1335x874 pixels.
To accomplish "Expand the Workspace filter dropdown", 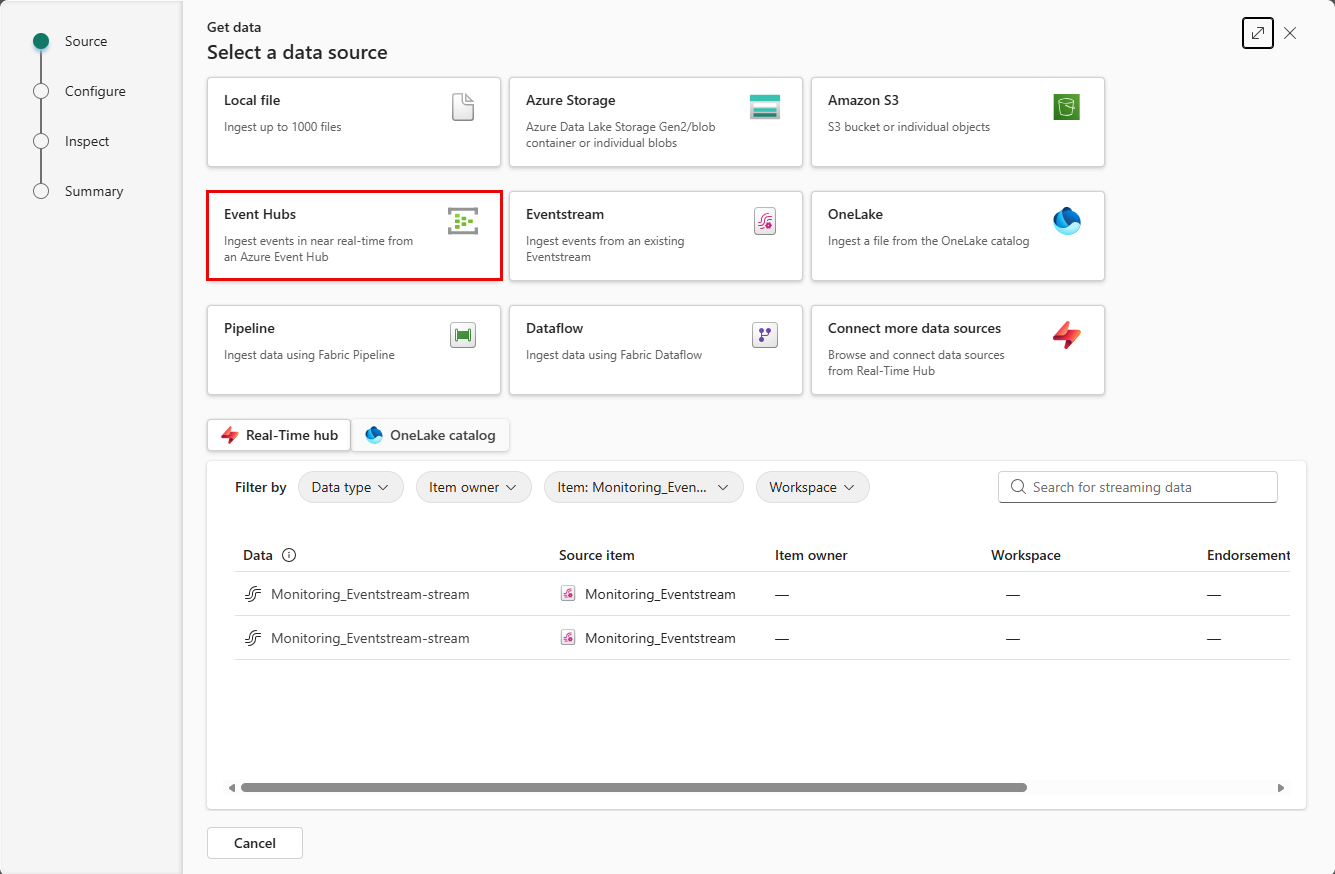I will (x=812, y=487).
